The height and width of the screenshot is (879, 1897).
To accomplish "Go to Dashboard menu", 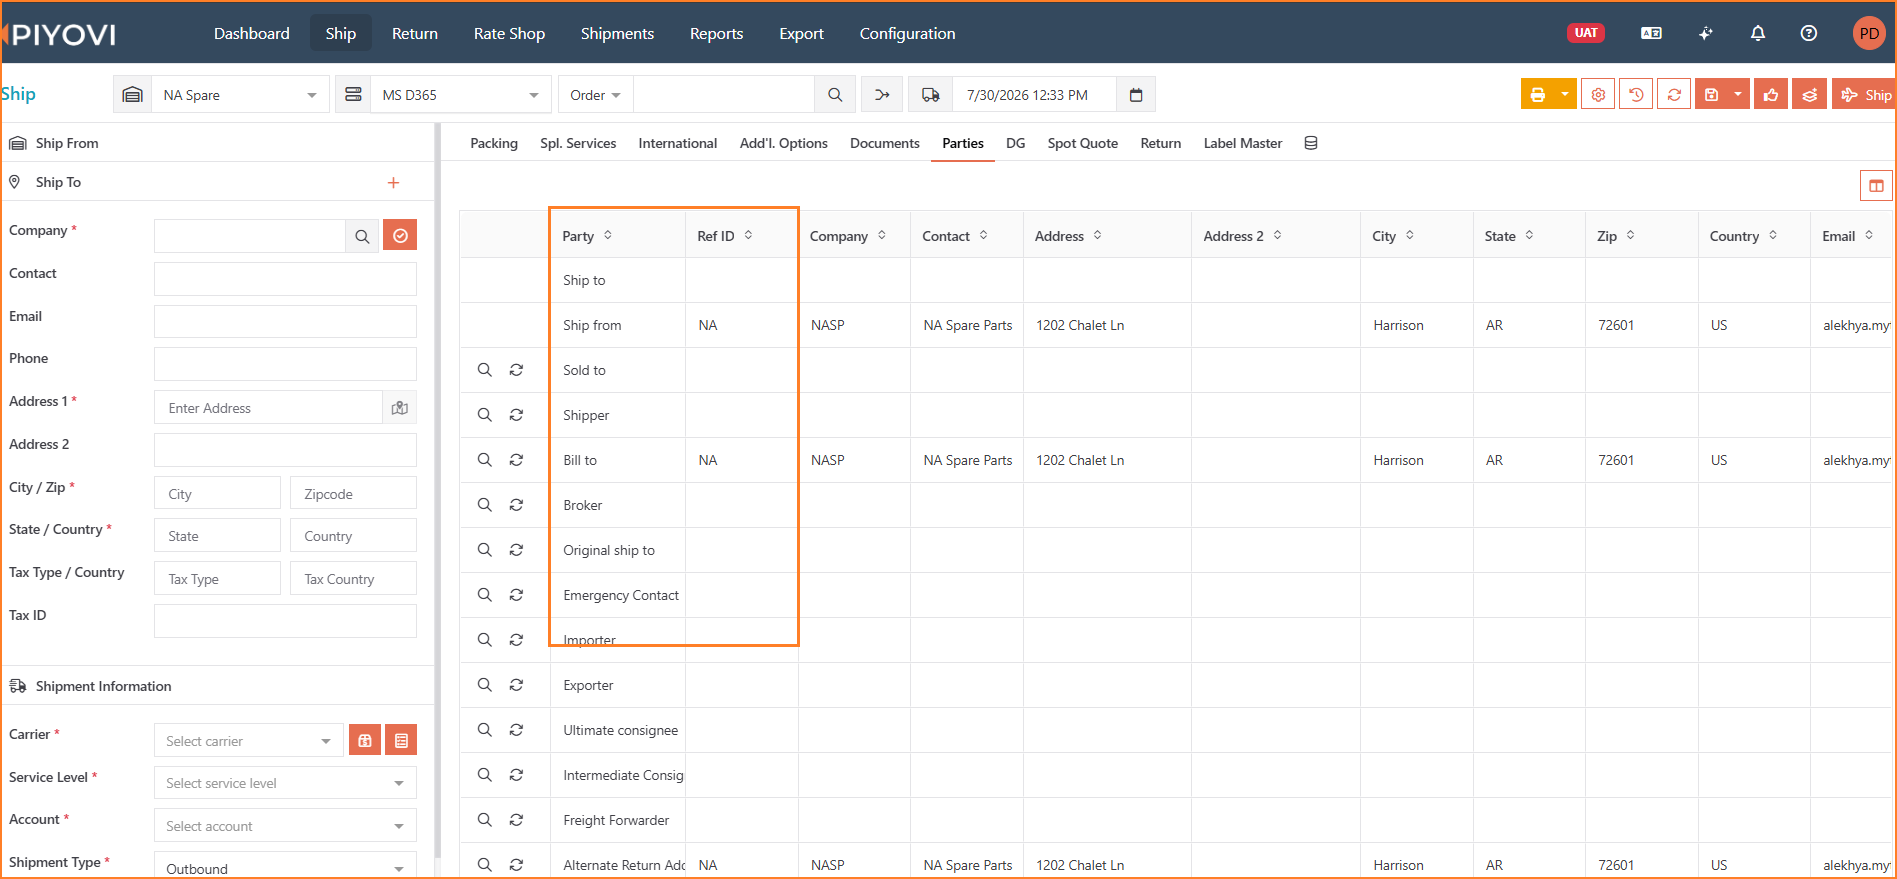I will (x=252, y=33).
